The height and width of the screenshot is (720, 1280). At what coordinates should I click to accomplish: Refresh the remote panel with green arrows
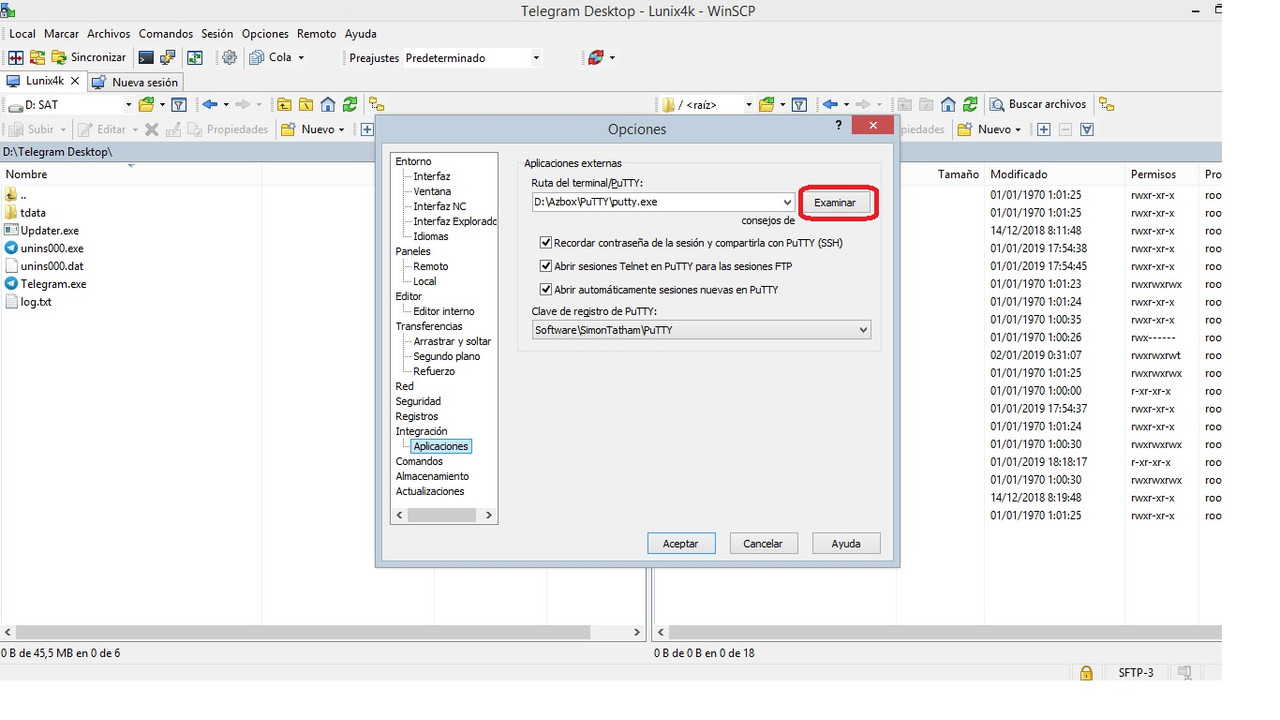(x=969, y=104)
